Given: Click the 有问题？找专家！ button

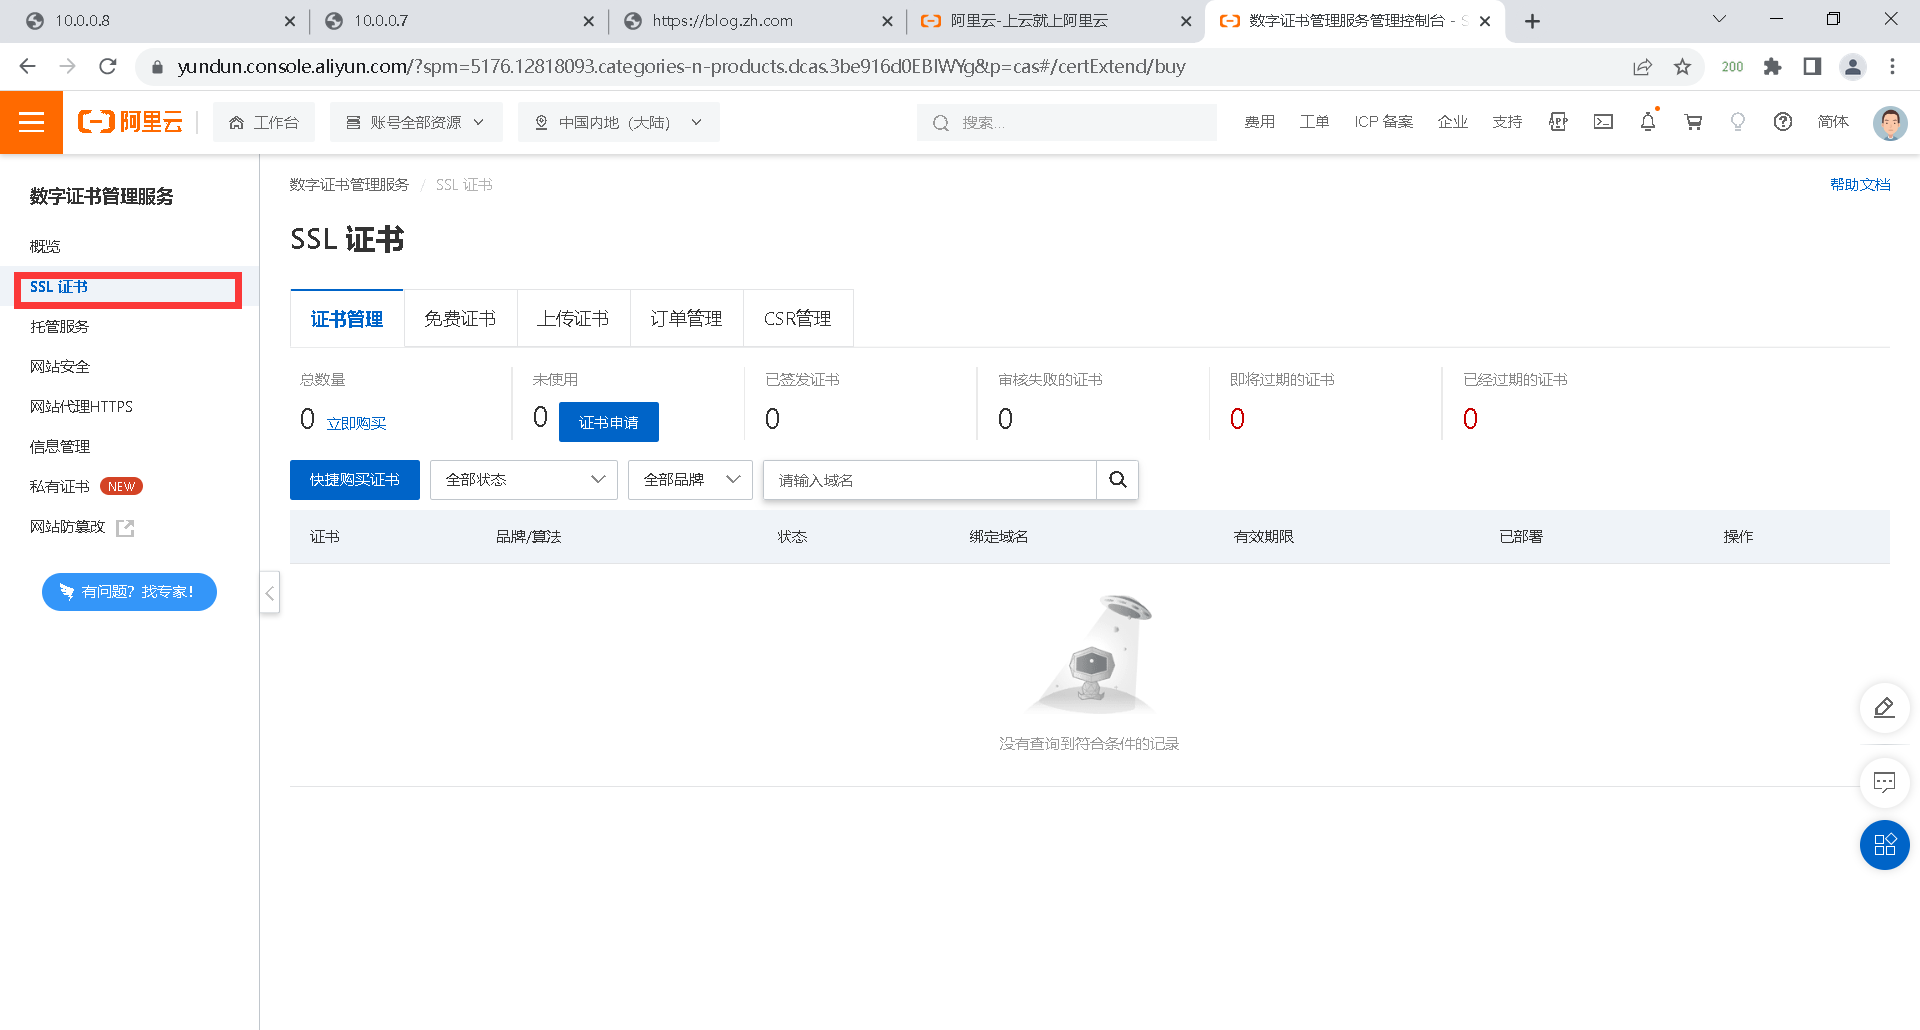Looking at the screenshot, I should (129, 592).
